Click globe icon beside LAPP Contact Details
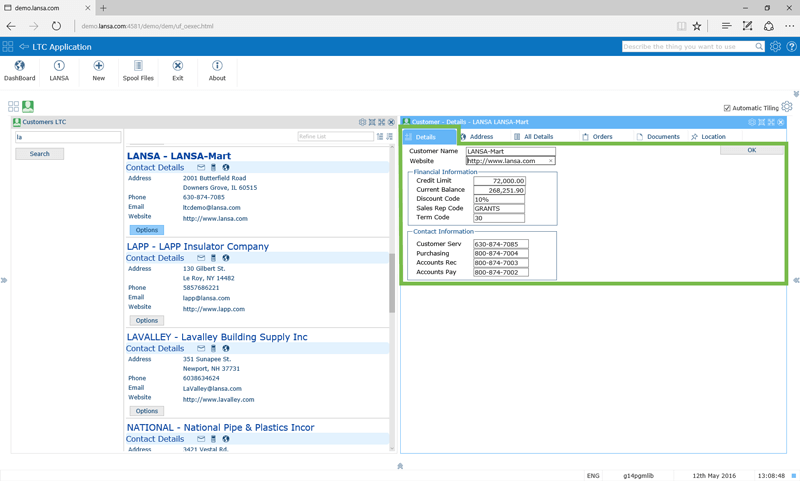800x481 pixels. (226, 258)
